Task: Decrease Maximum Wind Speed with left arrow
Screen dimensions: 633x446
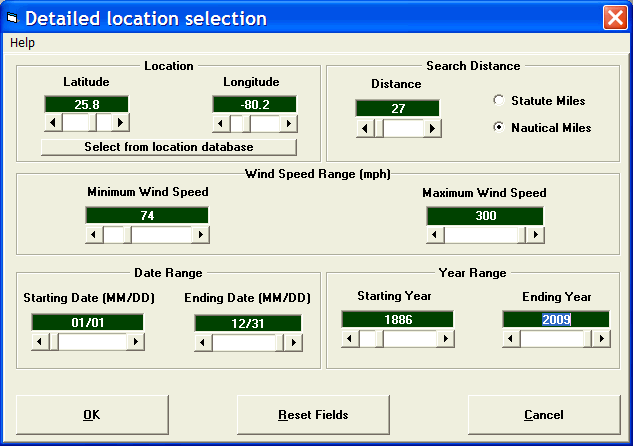Action: (x=436, y=235)
